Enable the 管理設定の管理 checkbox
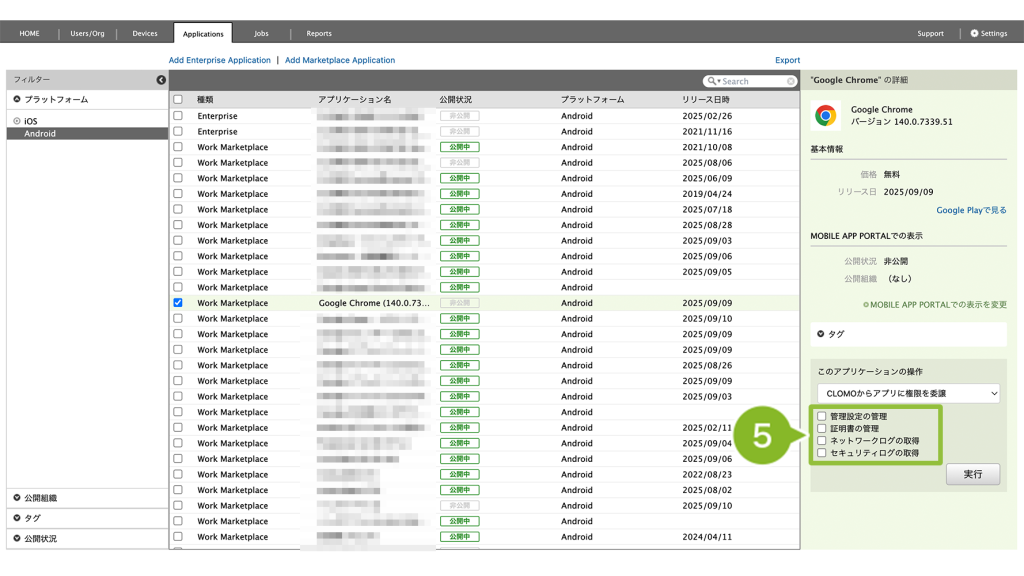 point(822,416)
